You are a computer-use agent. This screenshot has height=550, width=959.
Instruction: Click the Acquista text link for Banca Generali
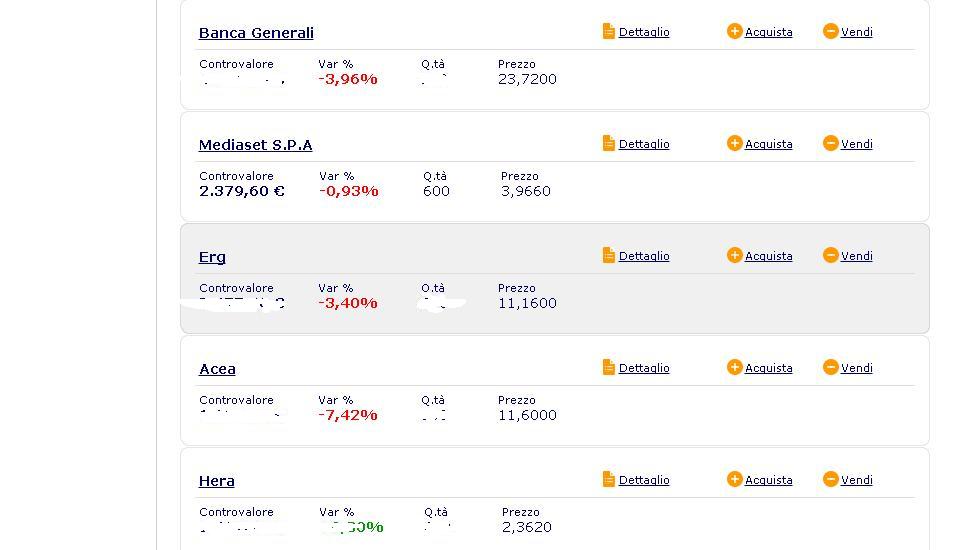pyautogui.click(x=768, y=32)
